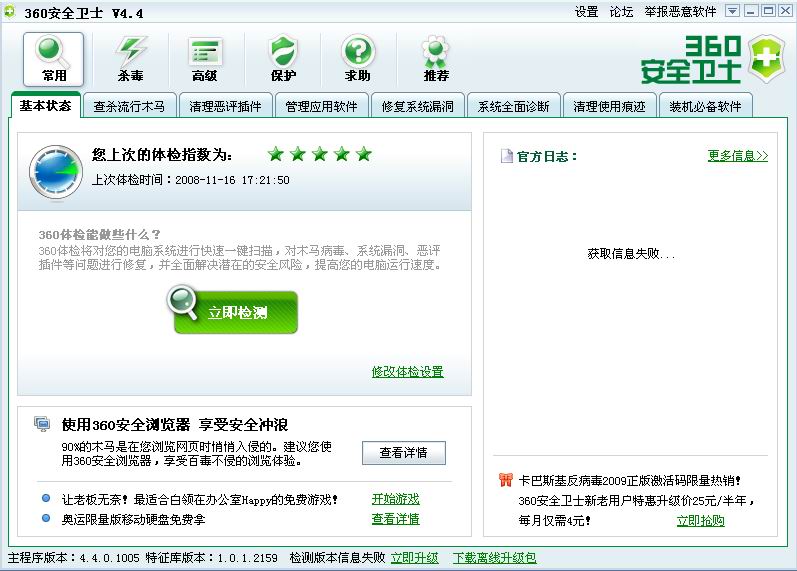The image size is (797, 571).
Task: Click the blue bullet beside 让老板无奈
Action: pyautogui.click(x=46, y=498)
